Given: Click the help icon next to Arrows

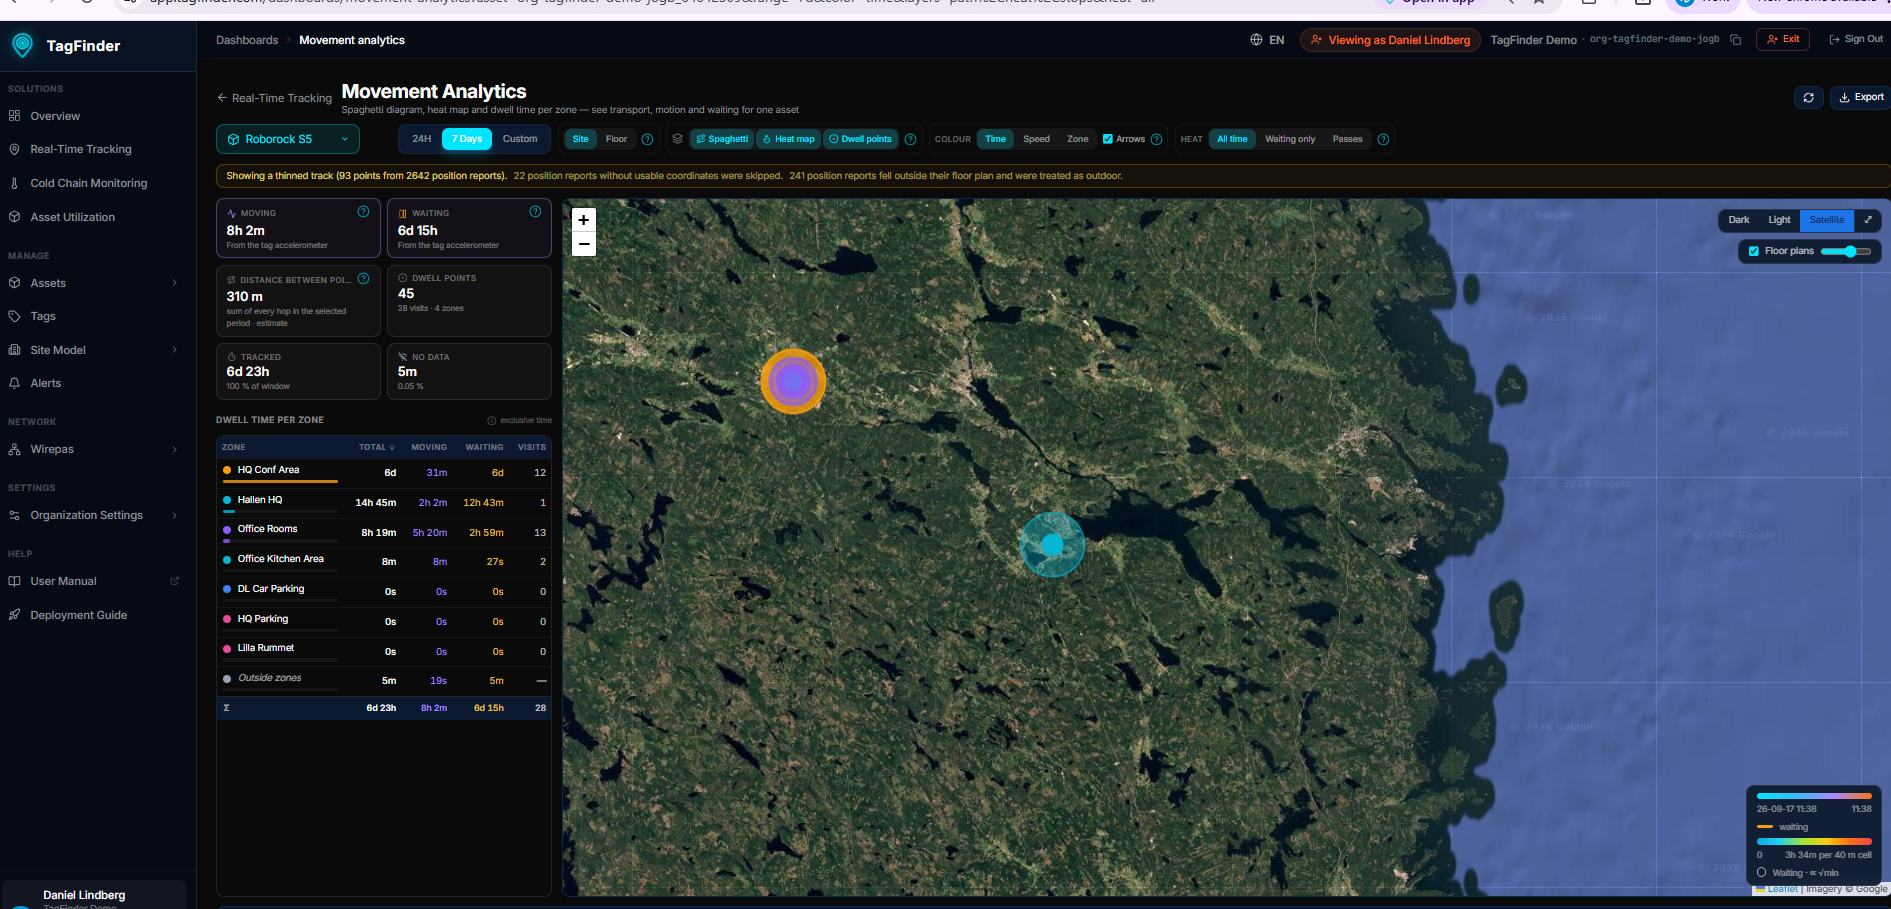Looking at the screenshot, I should tap(1156, 139).
